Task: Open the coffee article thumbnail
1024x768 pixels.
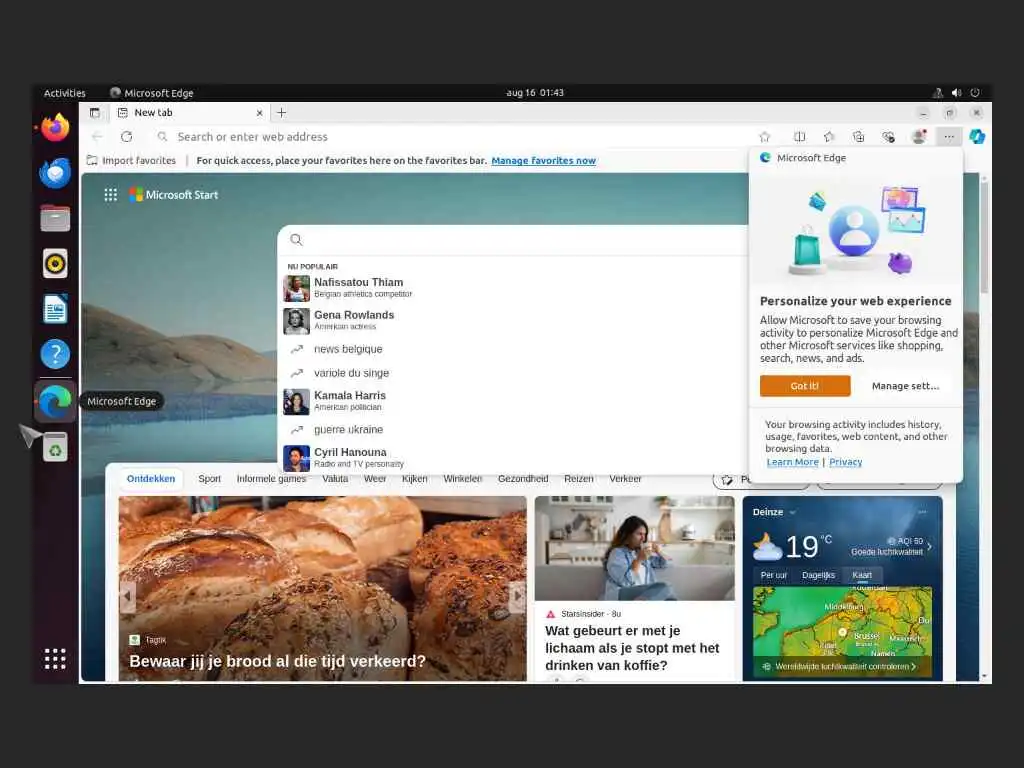Action: point(634,549)
